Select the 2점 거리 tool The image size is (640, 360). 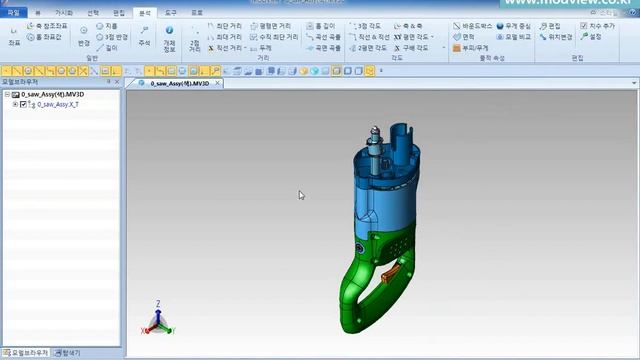(x=195, y=40)
